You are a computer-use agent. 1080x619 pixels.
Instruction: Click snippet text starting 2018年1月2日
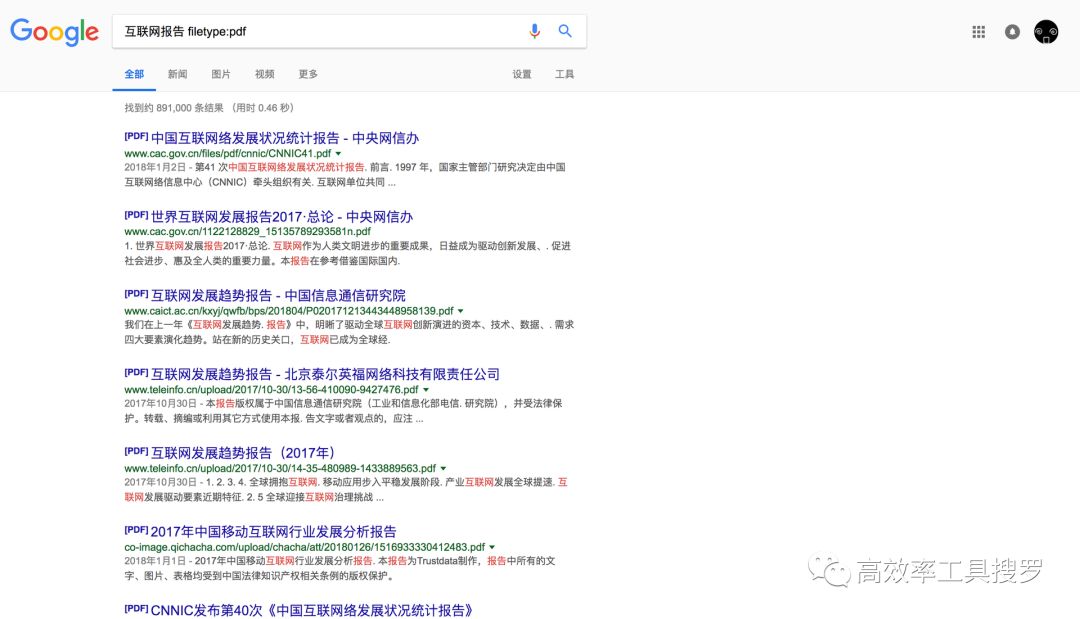pos(344,175)
